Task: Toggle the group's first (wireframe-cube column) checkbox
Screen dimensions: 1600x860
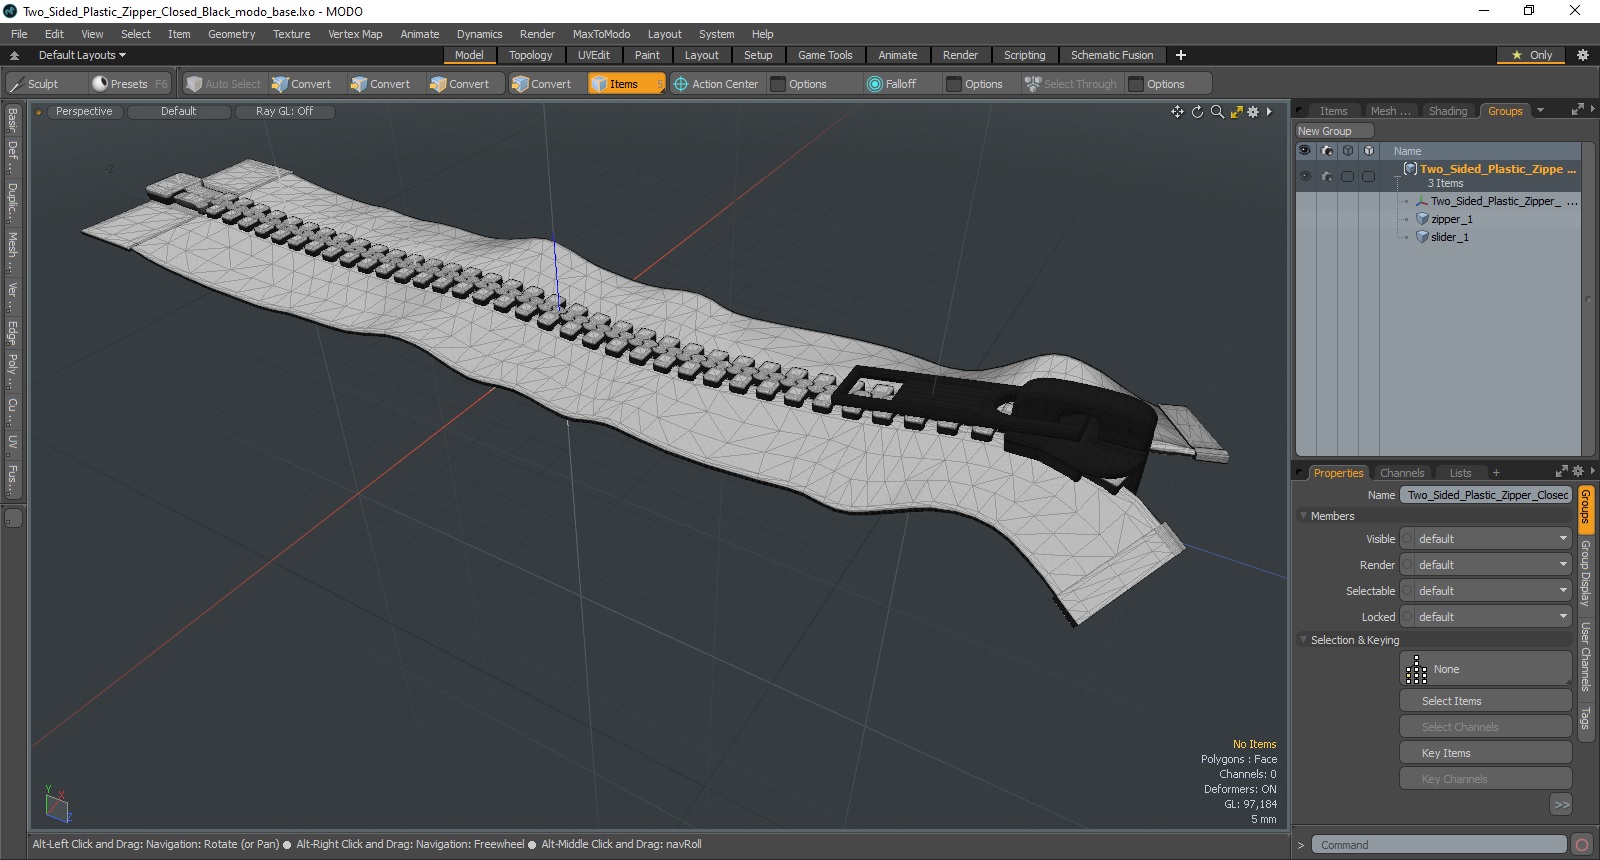Action: point(1347,176)
